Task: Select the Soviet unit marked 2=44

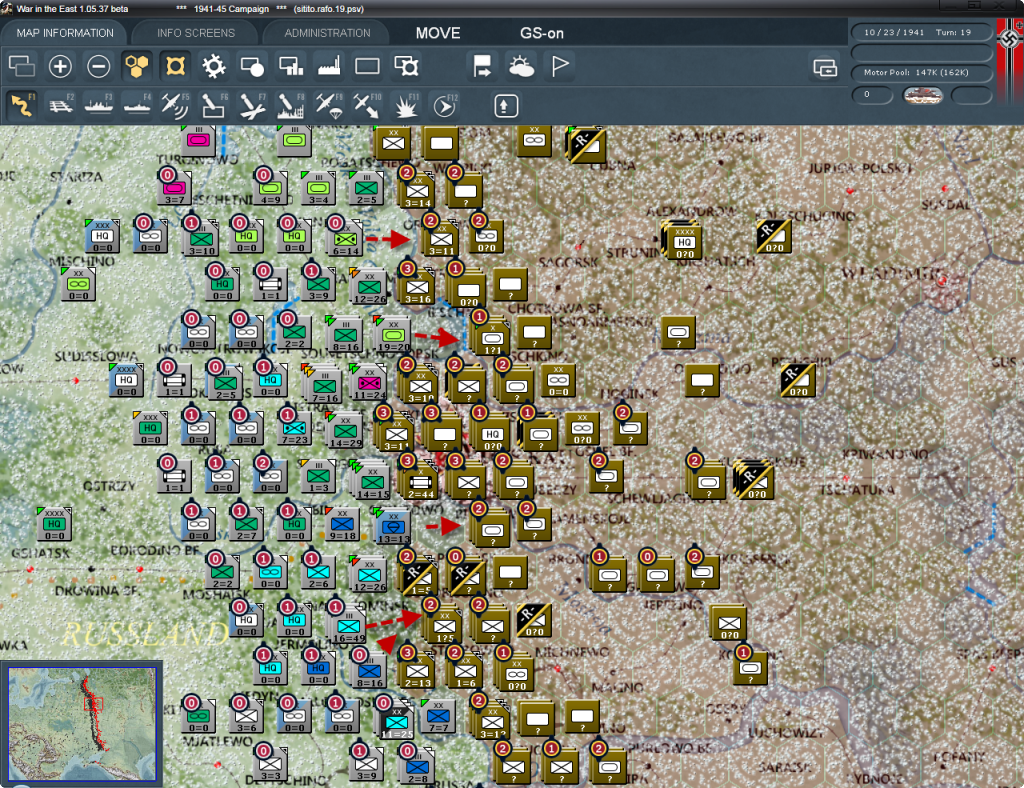Action: click(x=420, y=481)
